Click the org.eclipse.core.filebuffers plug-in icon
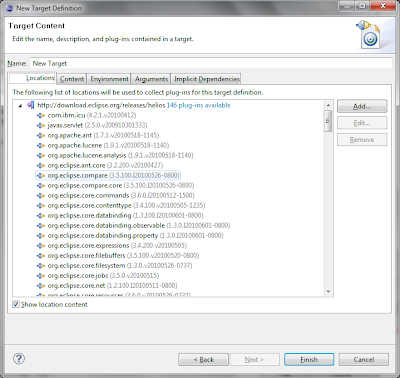This screenshot has height=378, width=400. (41, 255)
